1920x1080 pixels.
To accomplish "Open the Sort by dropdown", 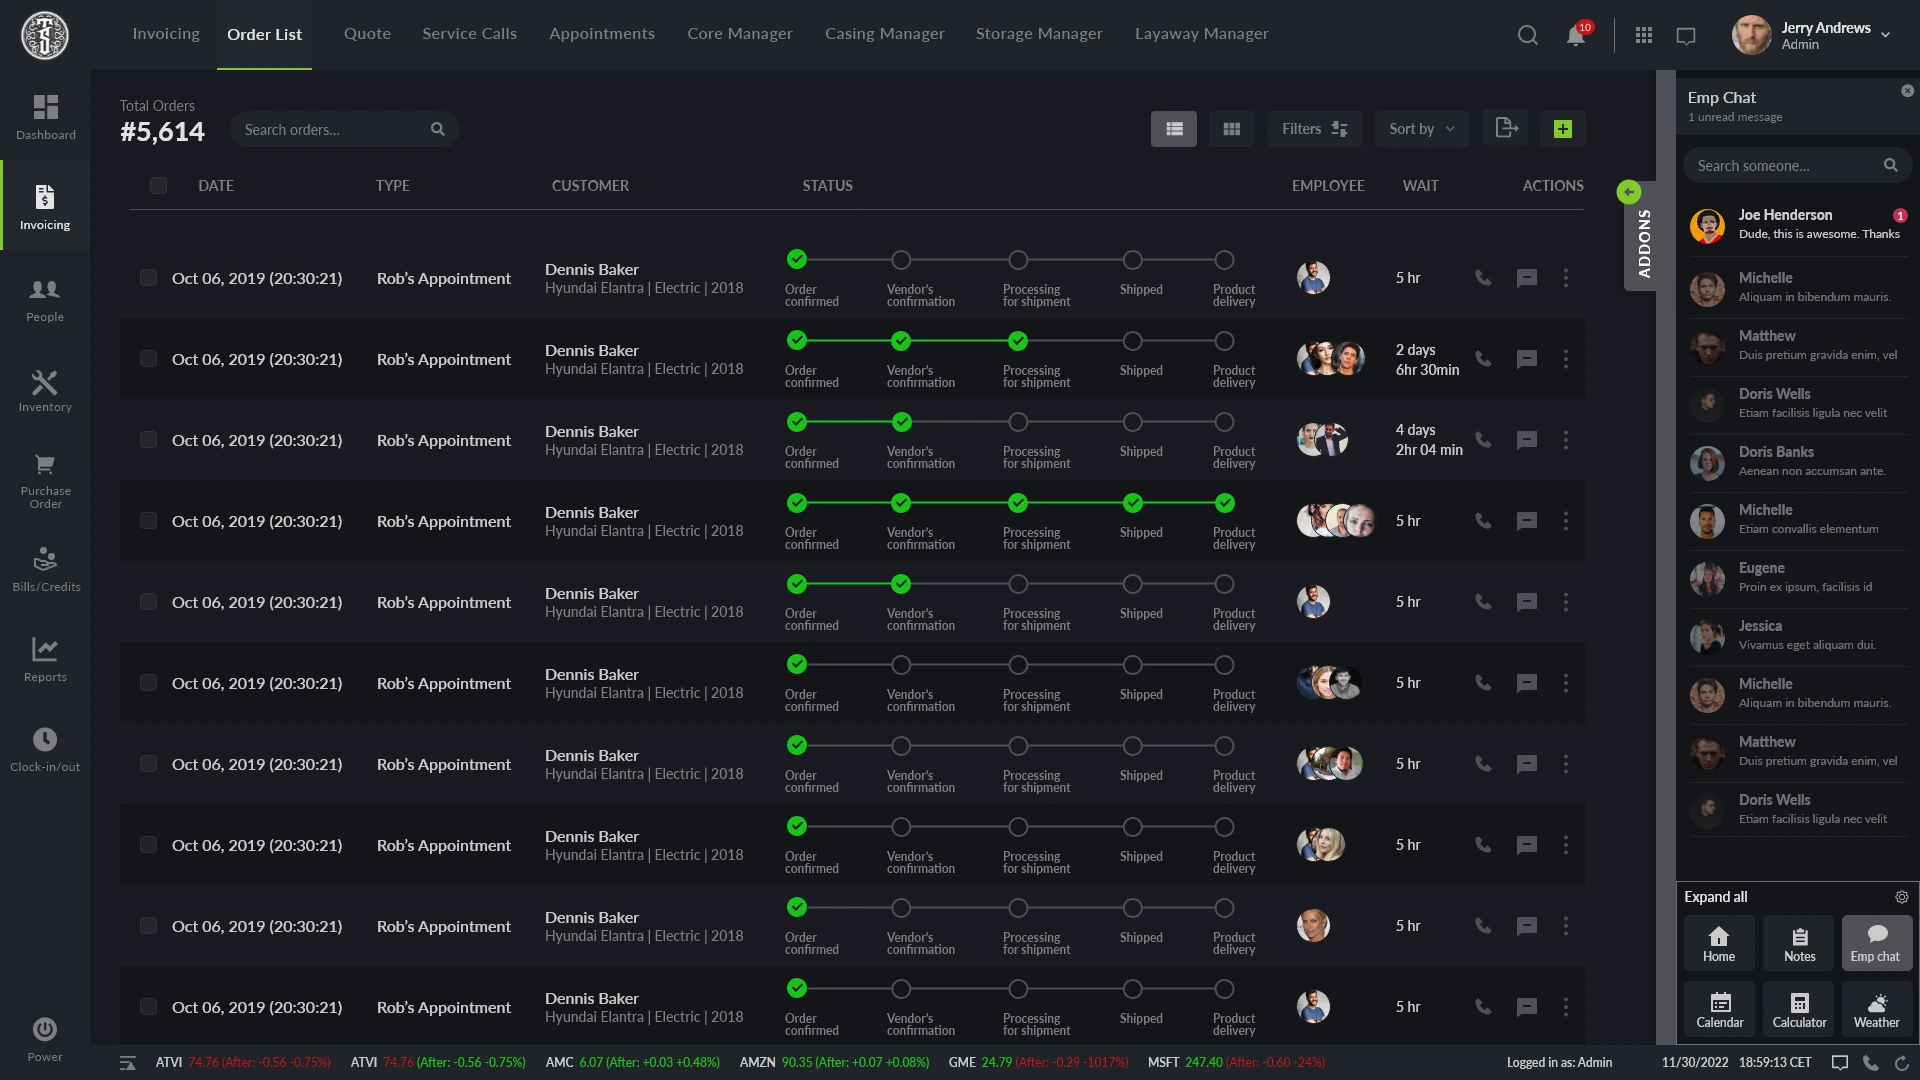I will 1421,128.
